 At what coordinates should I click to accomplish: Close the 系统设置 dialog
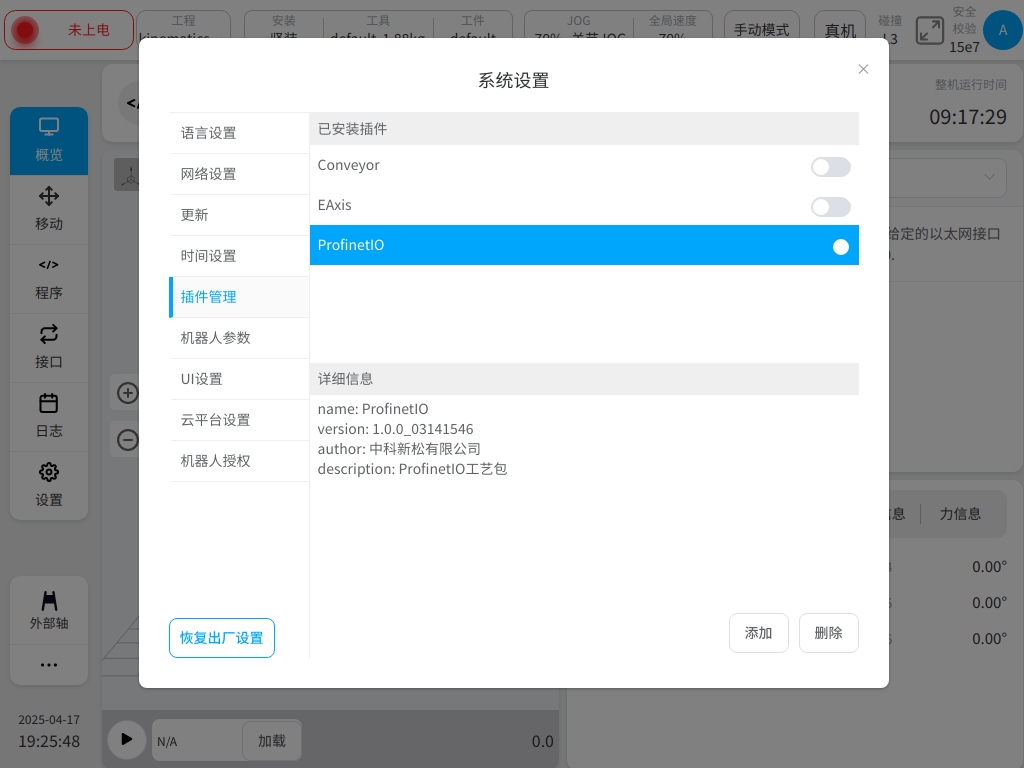pyautogui.click(x=863, y=69)
